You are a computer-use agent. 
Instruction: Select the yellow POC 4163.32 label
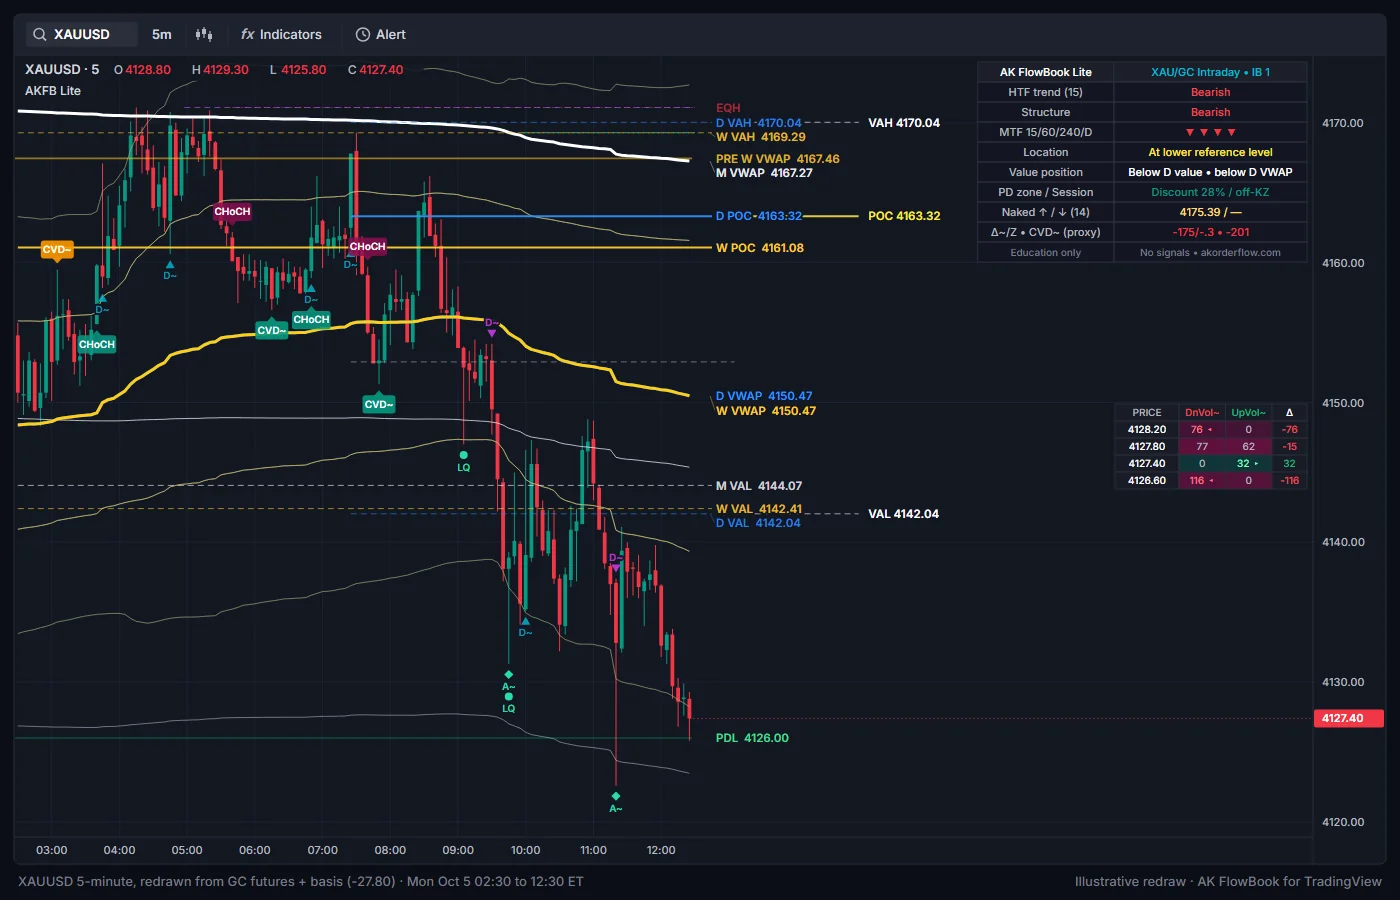[x=904, y=216]
